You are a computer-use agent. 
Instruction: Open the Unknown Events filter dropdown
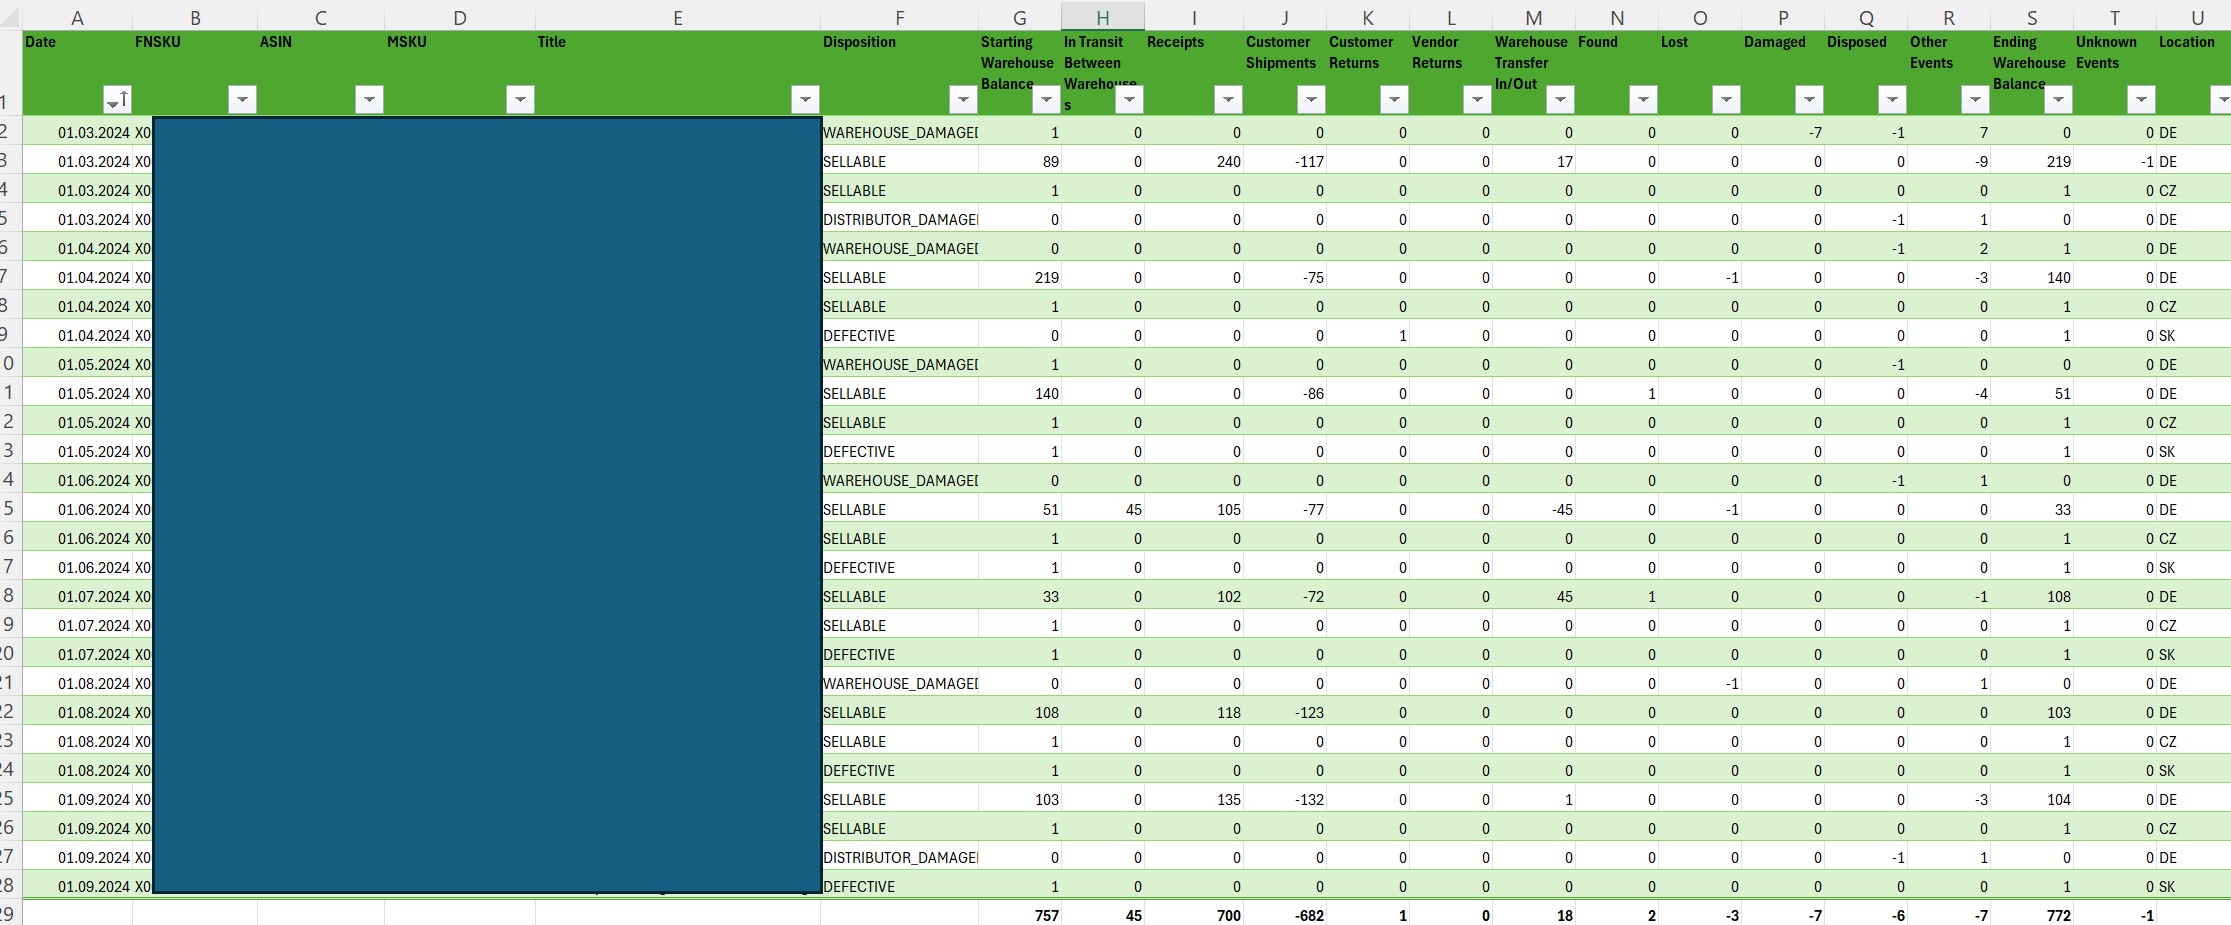tap(2141, 99)
